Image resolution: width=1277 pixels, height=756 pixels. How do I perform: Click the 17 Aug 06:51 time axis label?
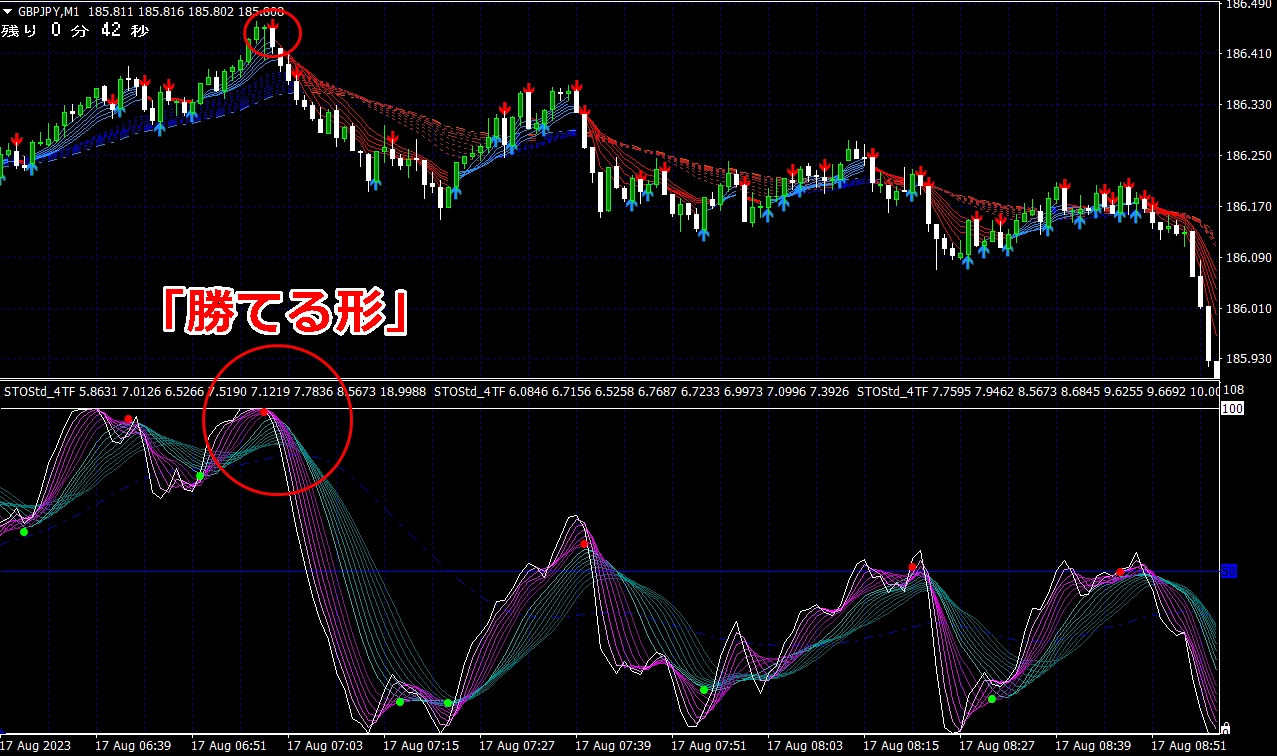pos(229,746)
